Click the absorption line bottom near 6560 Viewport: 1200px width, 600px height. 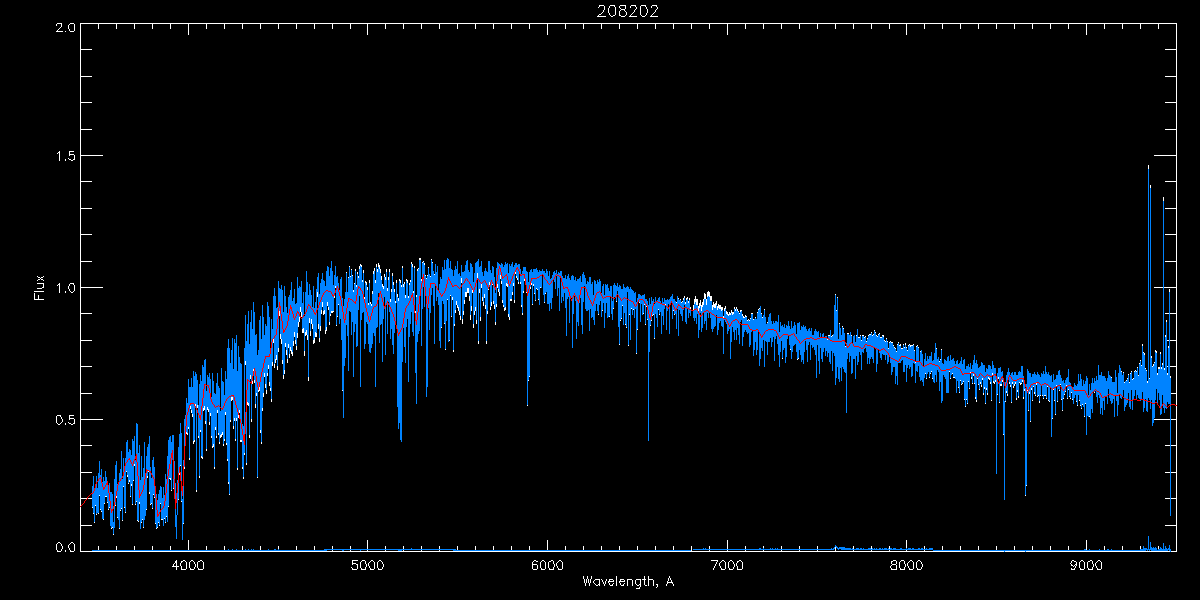(x=648, y=437)
